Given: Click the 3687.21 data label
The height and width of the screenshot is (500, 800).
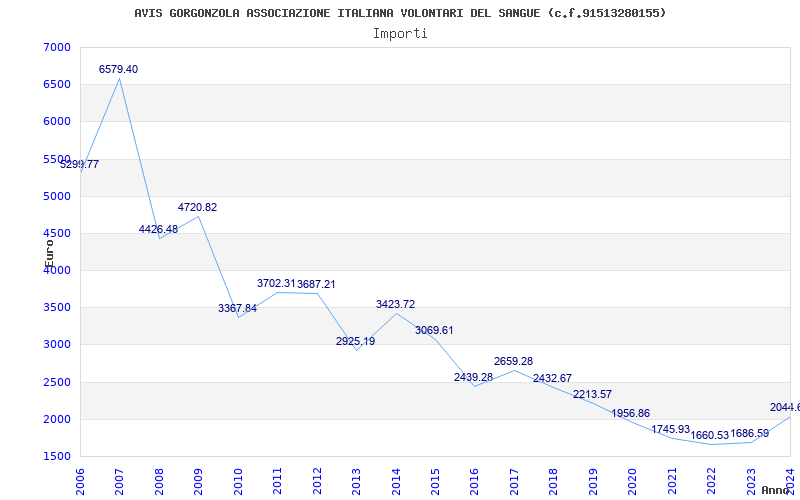Looking at the screenshot, I should [316, 284].
